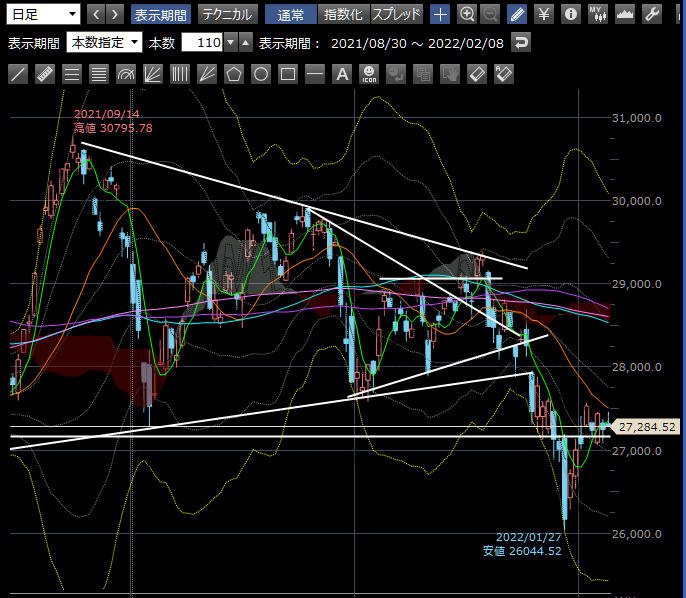Select the ellipse drawing tool
Screen dimensions: 686x598
(x=260, y=74)
